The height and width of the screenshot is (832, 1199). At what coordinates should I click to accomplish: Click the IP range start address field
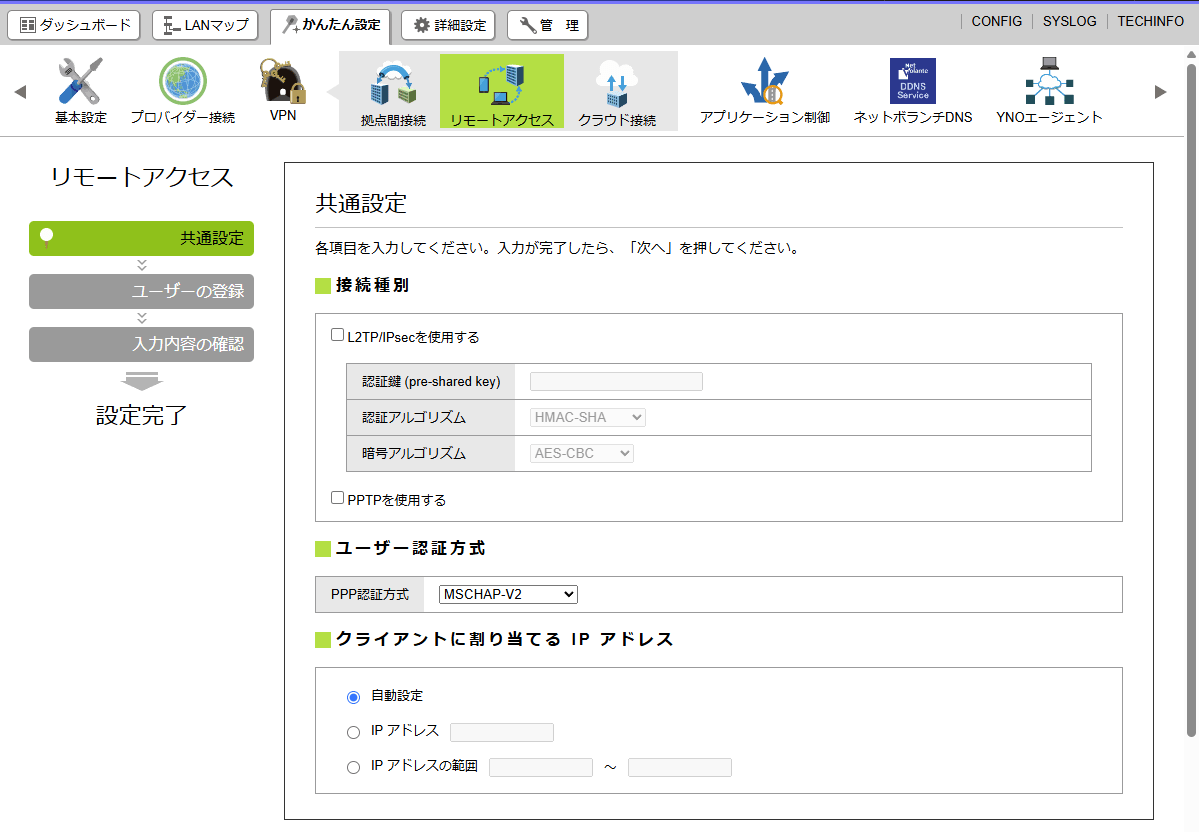[x=541, y=768]
